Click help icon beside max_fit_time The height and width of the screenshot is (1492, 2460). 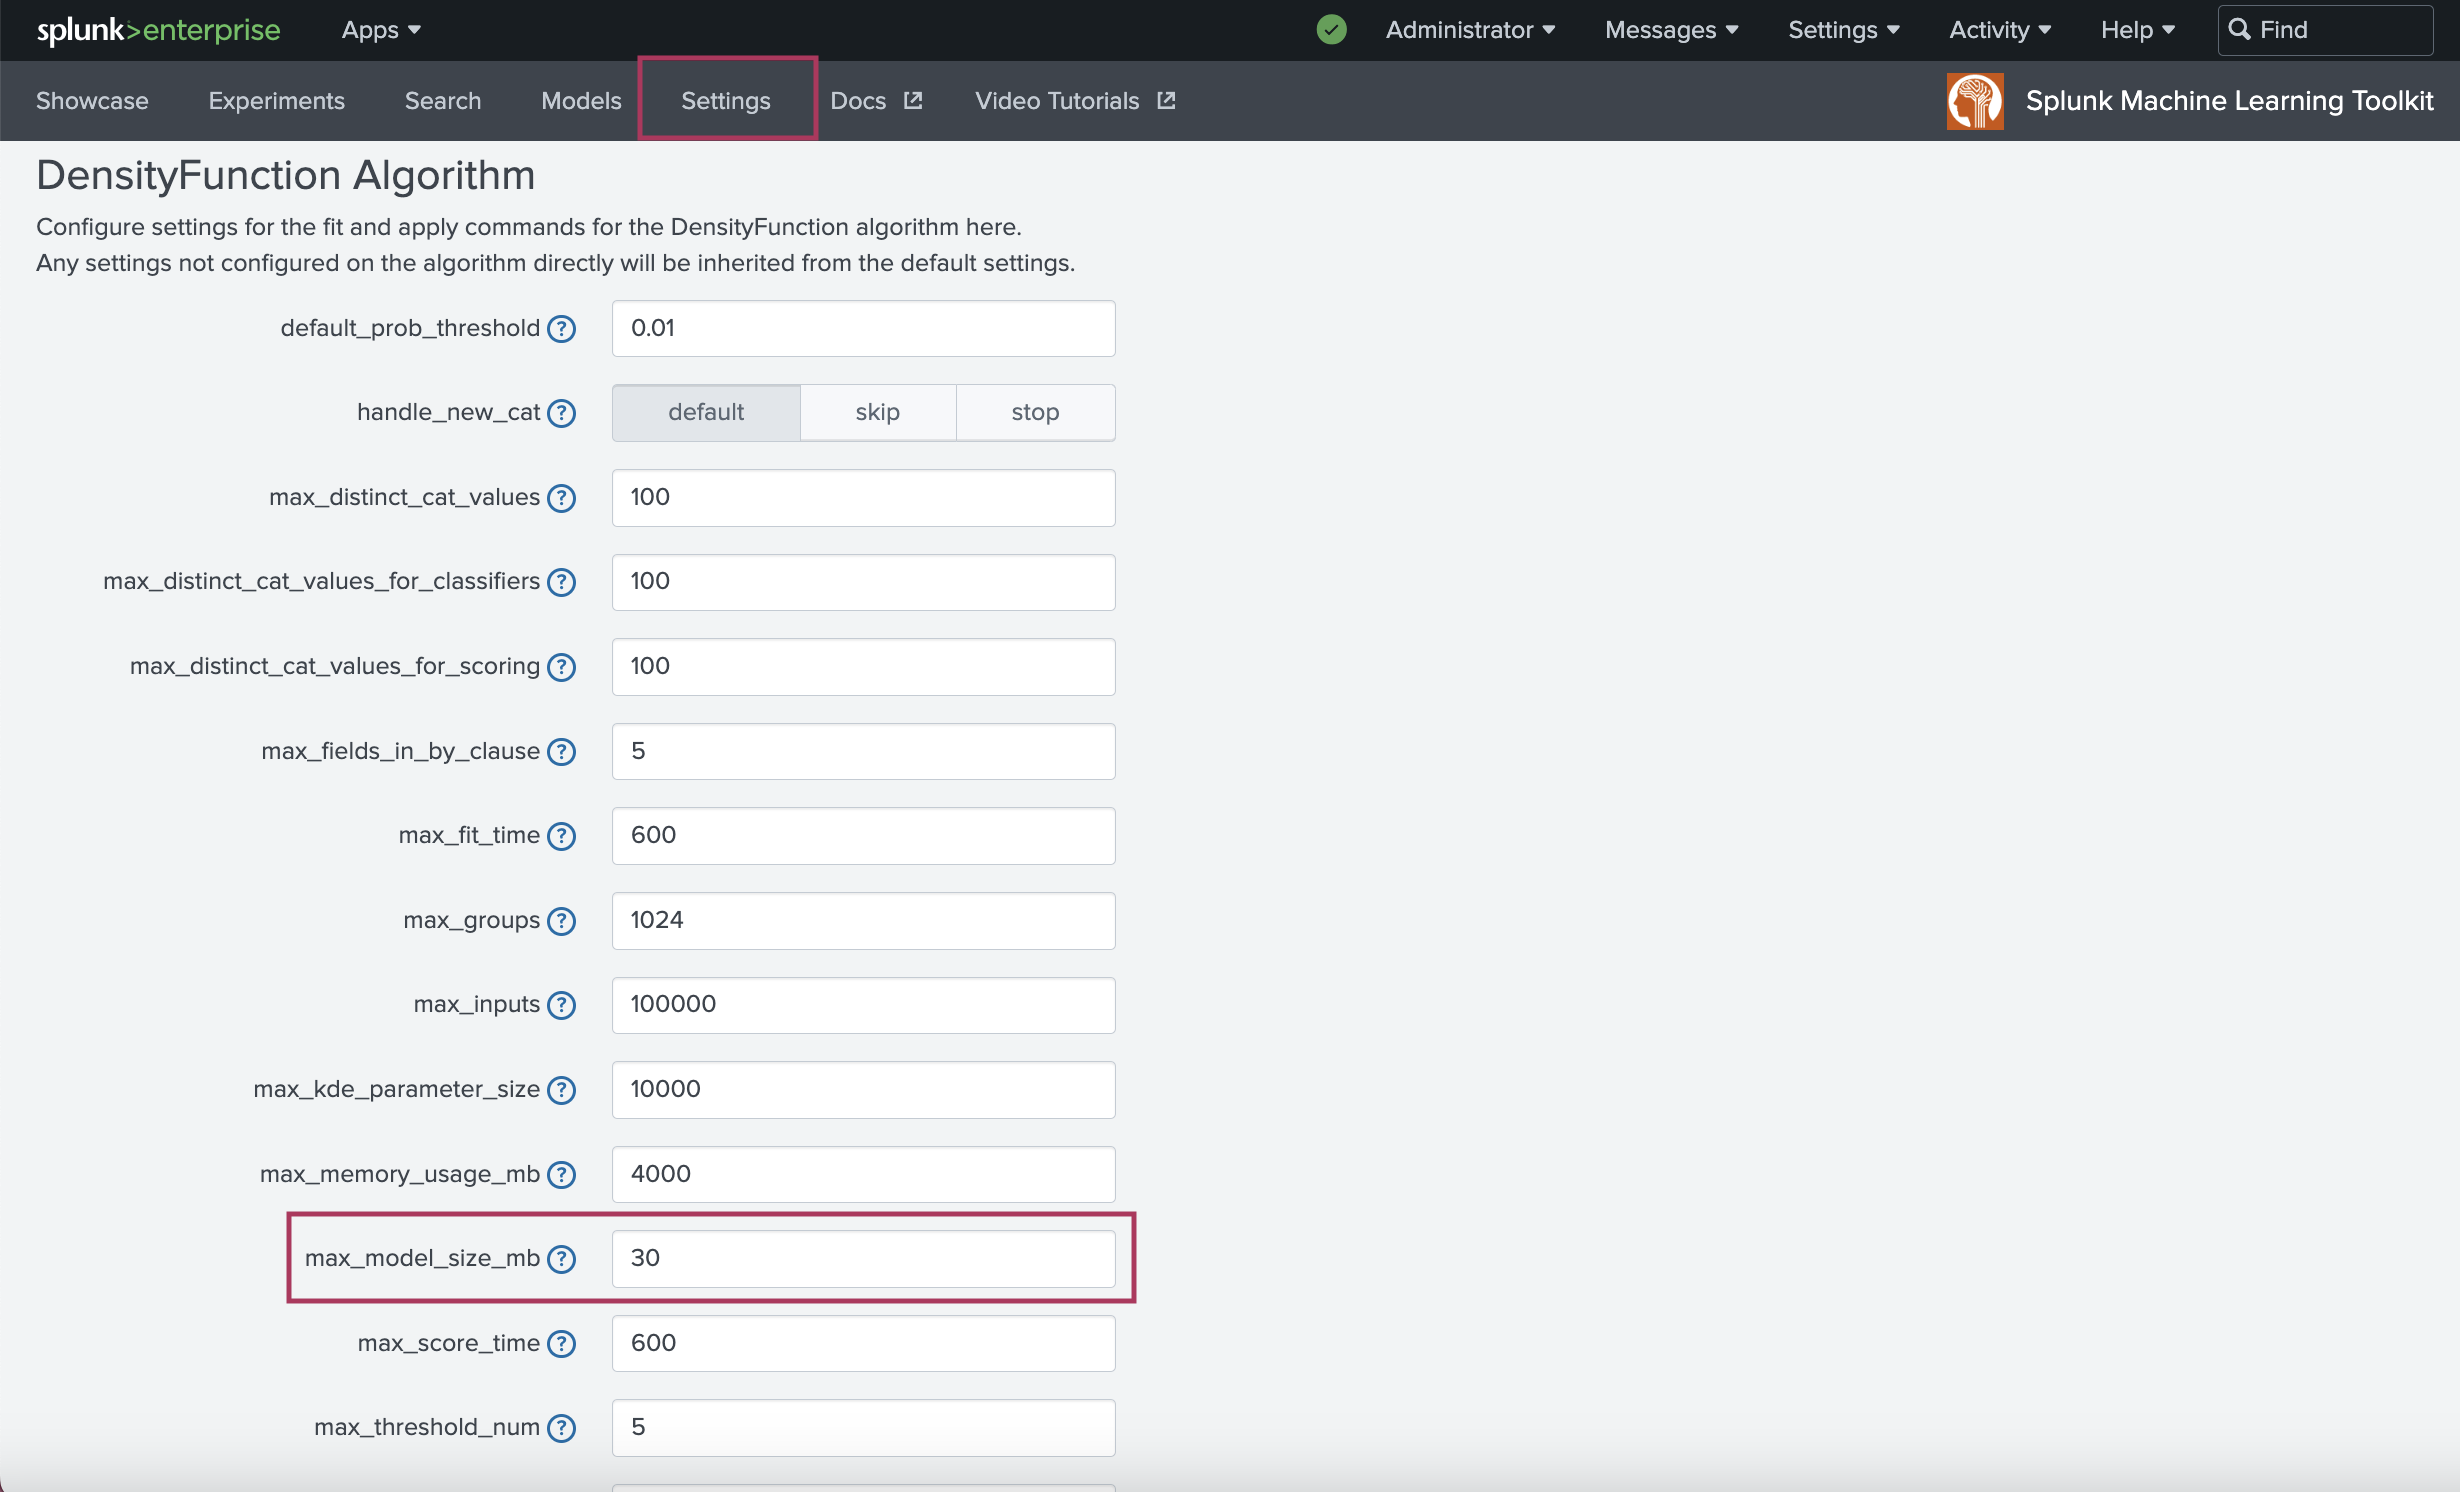click(x=562, y=836)
